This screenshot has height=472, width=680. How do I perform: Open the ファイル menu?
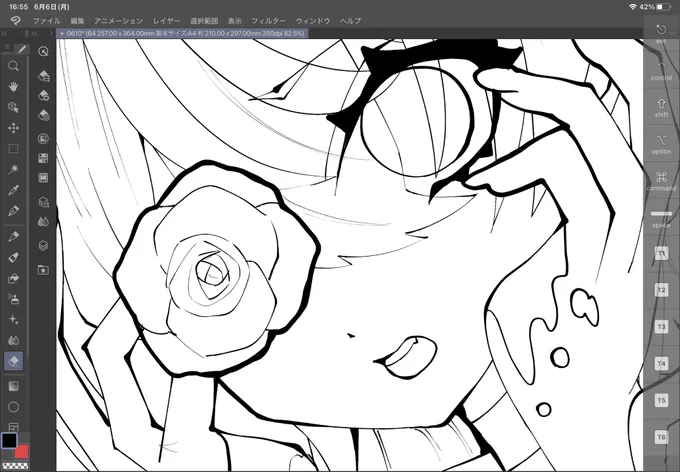pyautogui.click(x=47, y=21)
